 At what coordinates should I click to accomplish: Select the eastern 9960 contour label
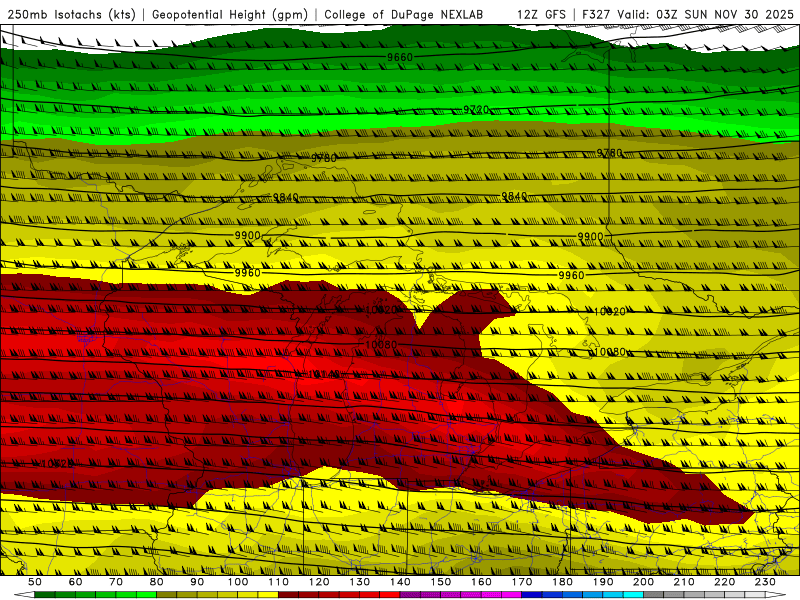point(571,276)
